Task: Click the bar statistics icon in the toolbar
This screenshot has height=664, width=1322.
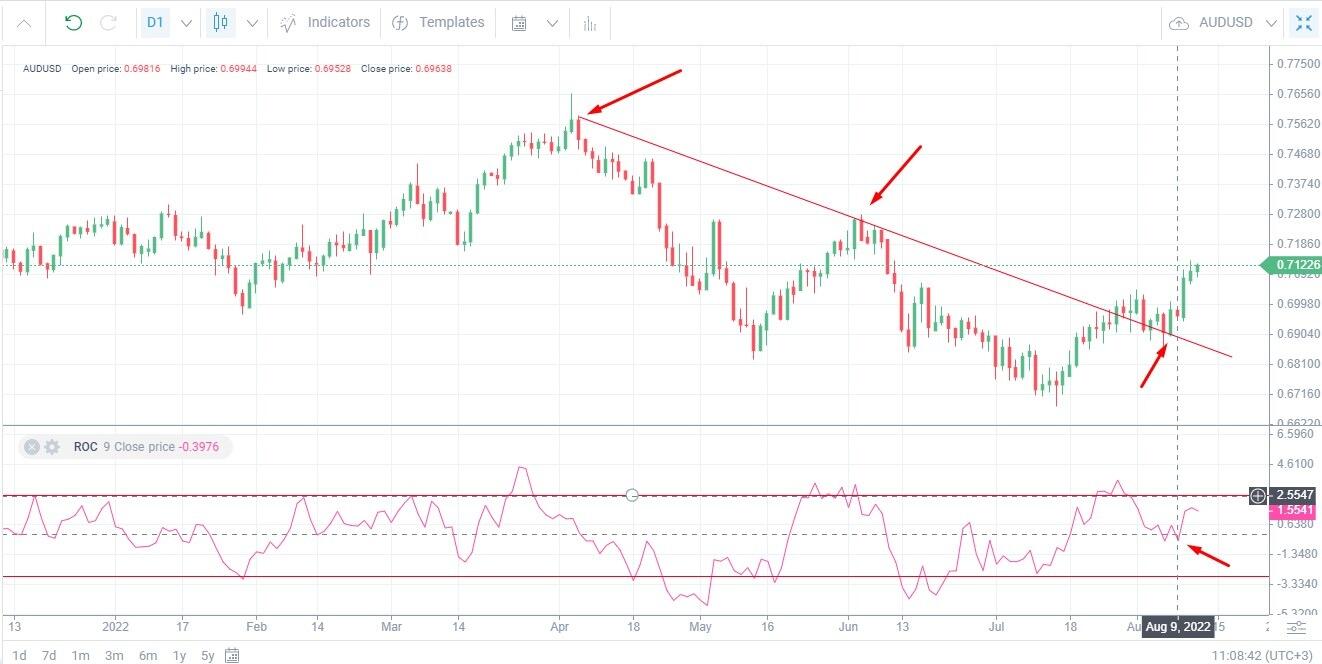Action: [x=589, y=21]
